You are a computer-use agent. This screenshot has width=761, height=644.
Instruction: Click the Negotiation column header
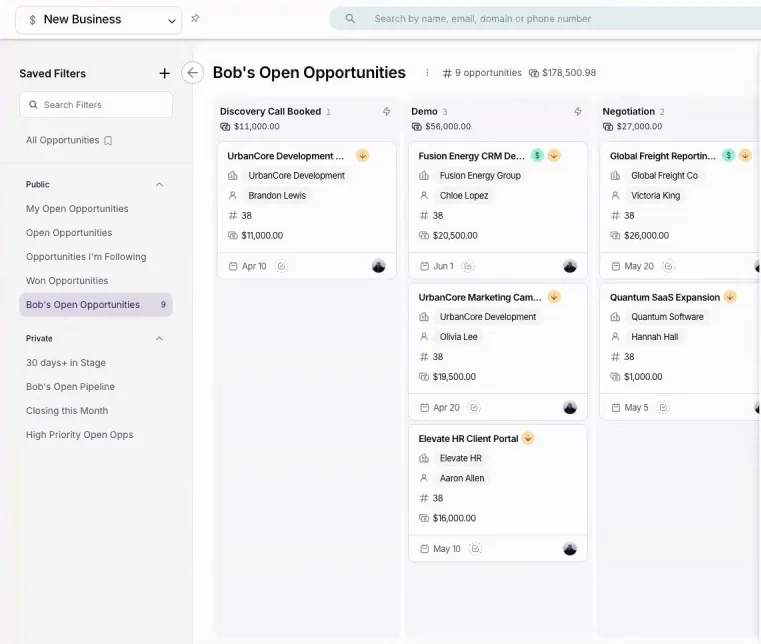point(629,111)
